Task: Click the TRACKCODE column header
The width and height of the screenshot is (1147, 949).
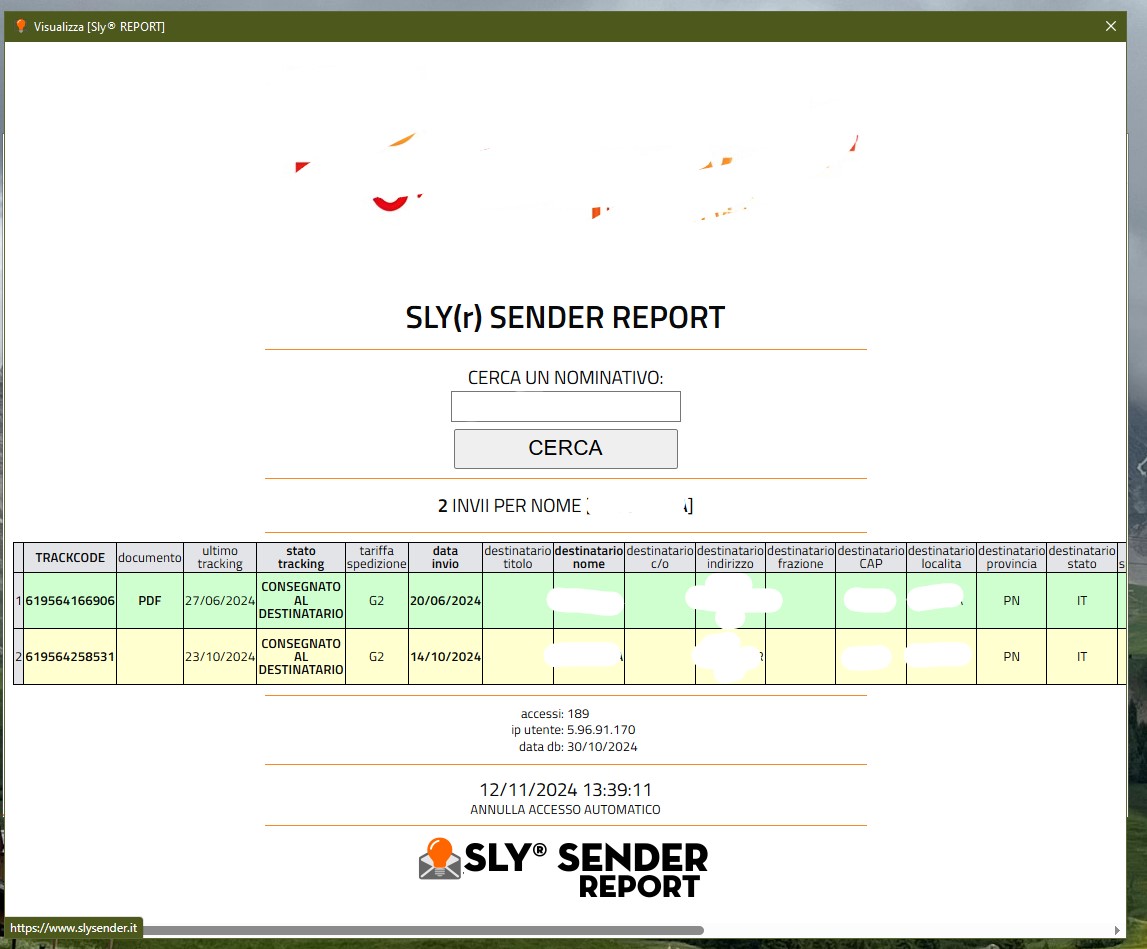Action: [x=70, y=558]
